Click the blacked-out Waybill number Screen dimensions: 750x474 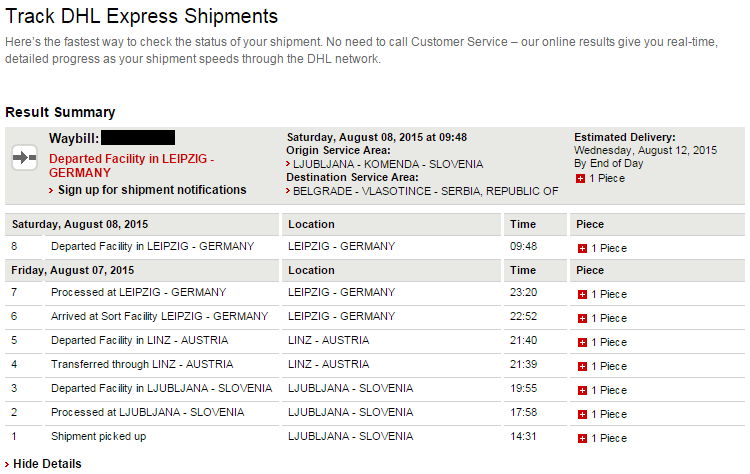click(138, 138)
